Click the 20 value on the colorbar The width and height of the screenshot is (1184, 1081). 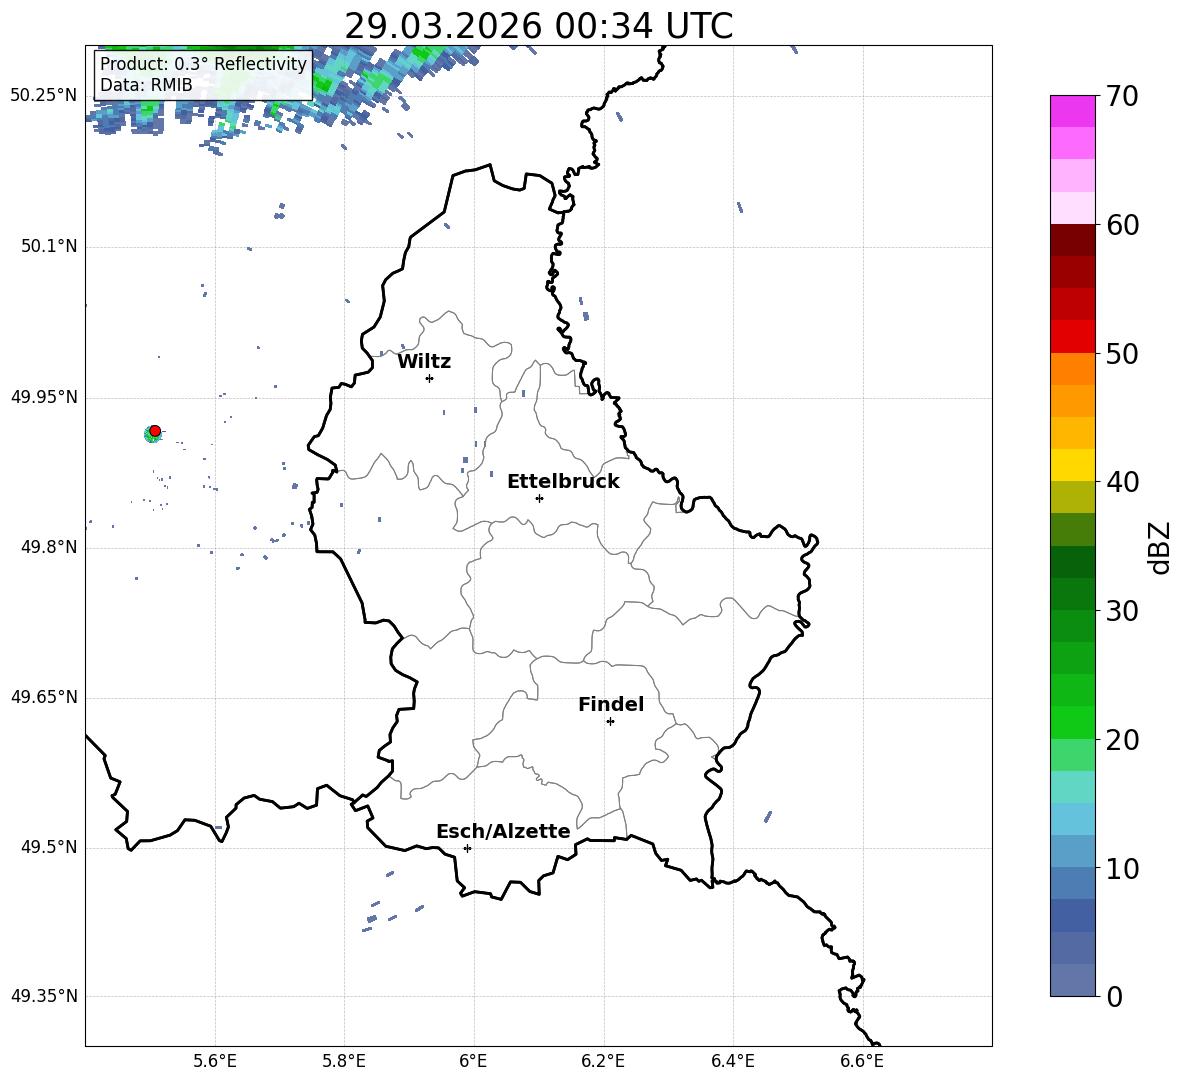(x=1122, y=740)
